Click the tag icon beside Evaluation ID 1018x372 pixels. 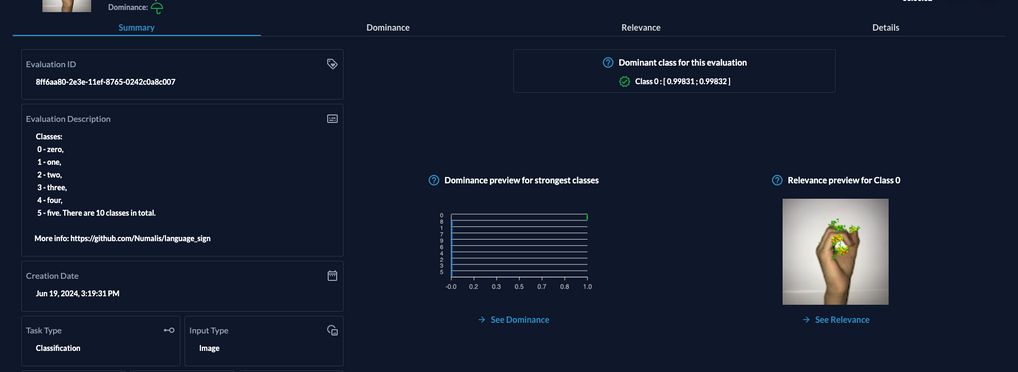tap(332, 64)
